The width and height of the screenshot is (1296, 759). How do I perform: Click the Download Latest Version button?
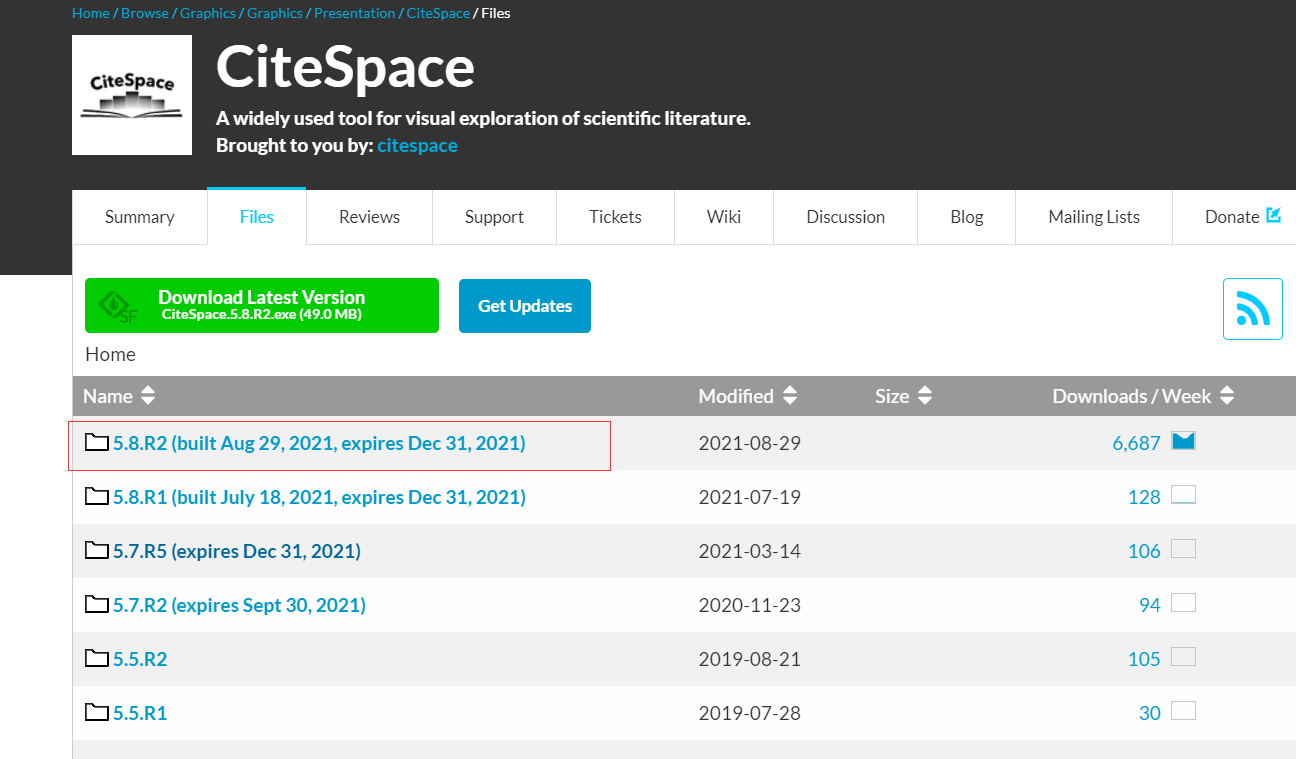tap(262, 305)
